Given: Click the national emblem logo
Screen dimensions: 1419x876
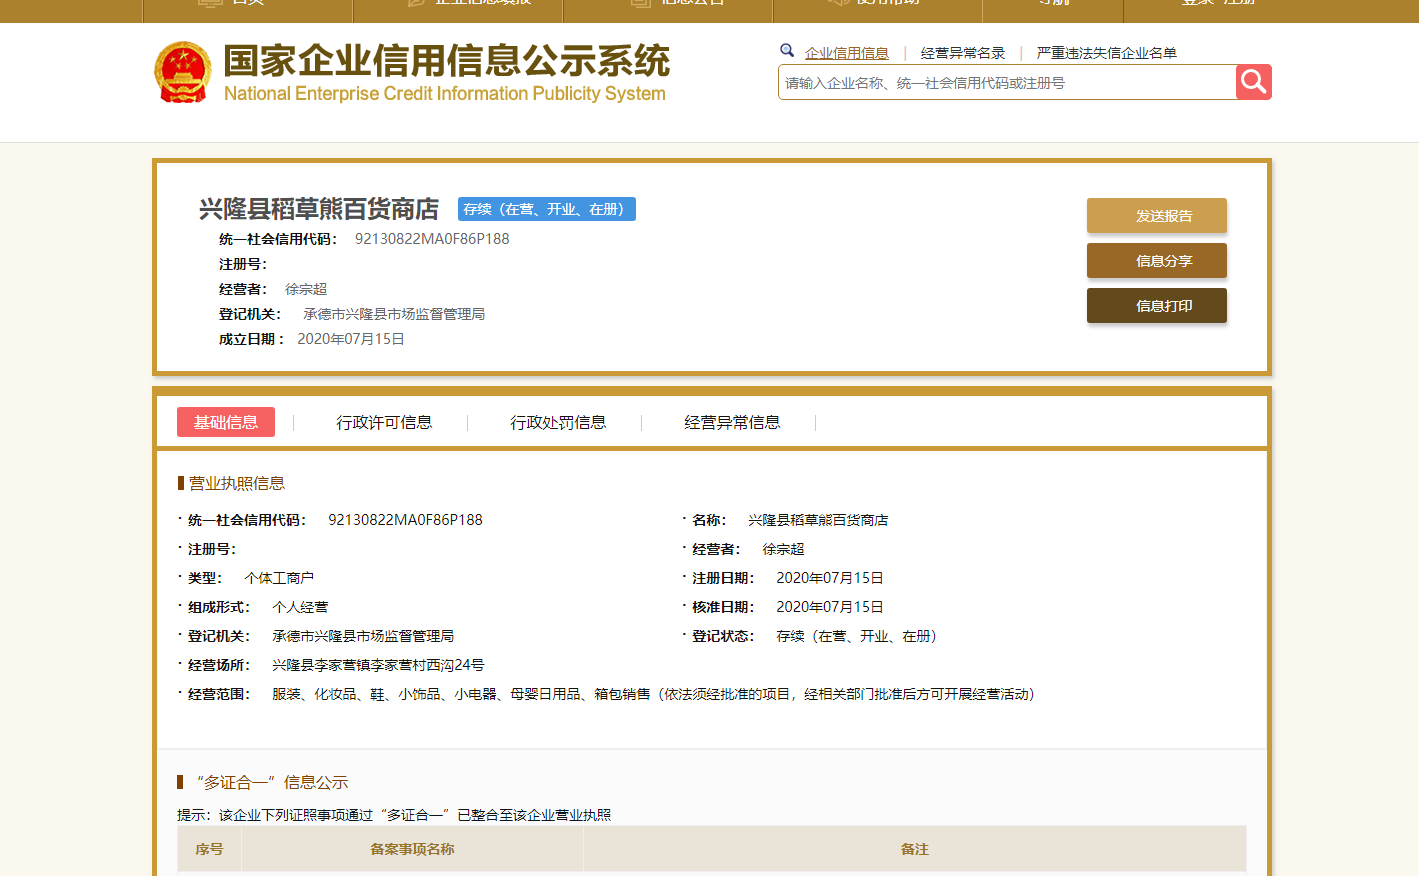Looking at the screenshot, I should click(x=183, y=72).
